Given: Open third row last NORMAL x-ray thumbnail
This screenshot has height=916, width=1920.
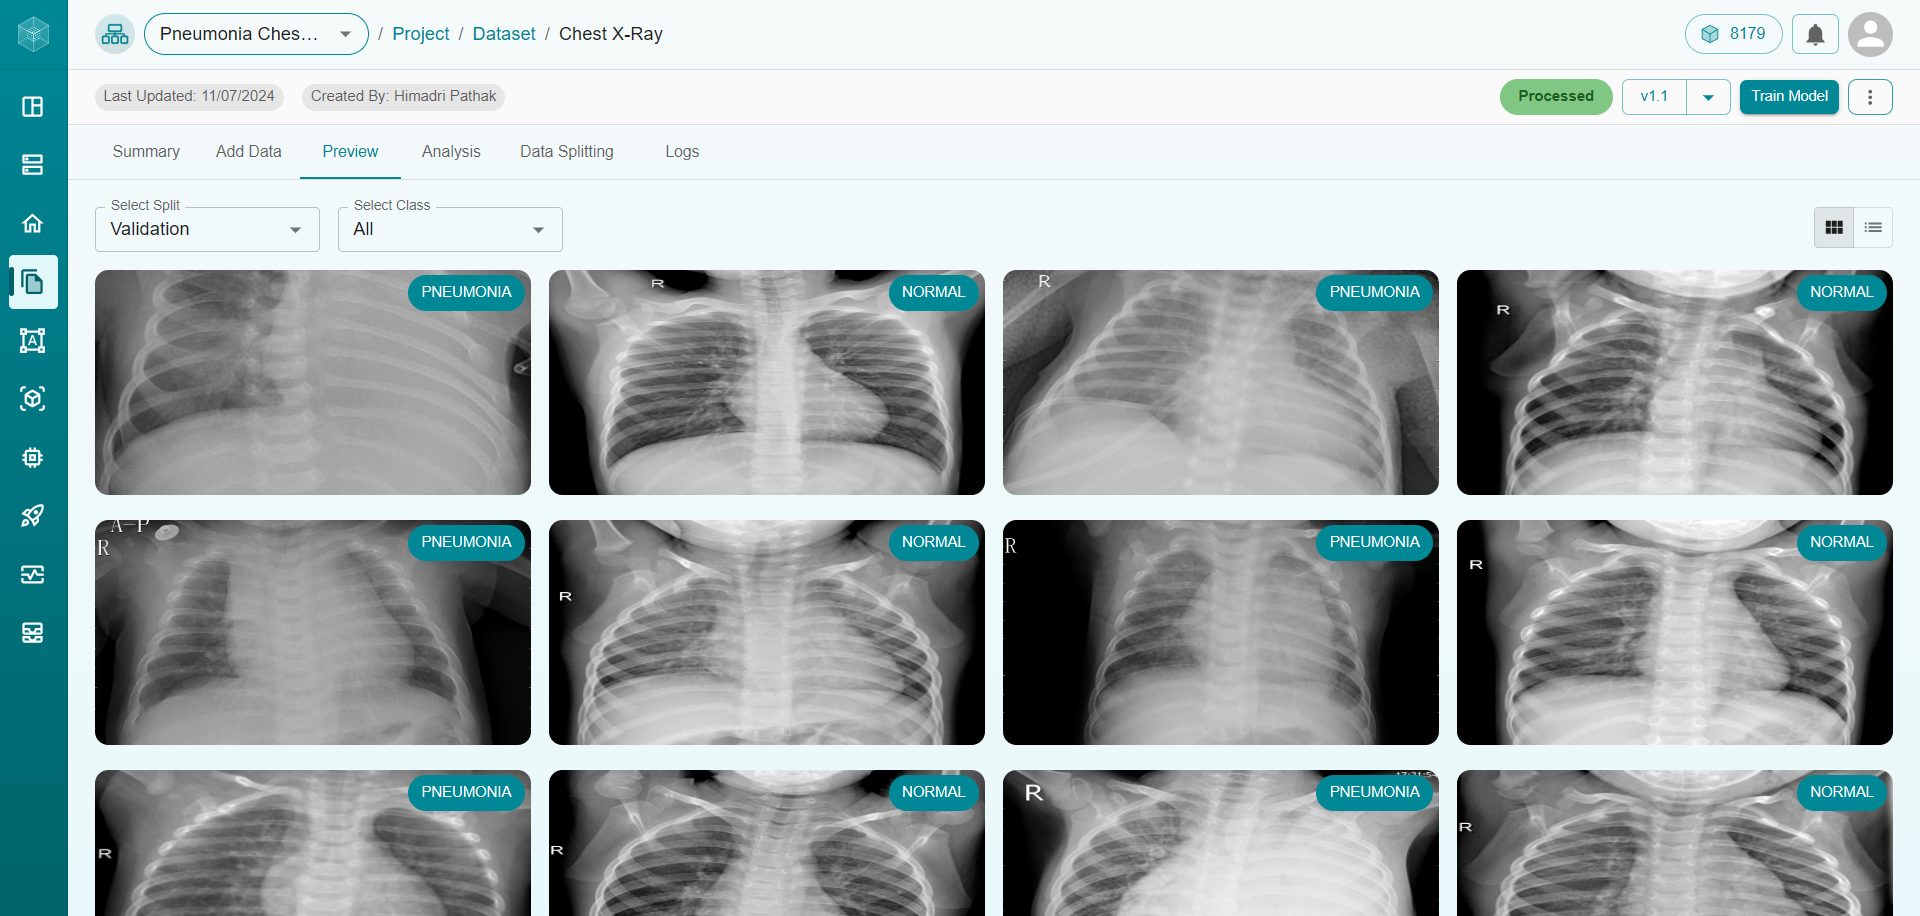Looking at the screenshot, I should [1675, 843].
